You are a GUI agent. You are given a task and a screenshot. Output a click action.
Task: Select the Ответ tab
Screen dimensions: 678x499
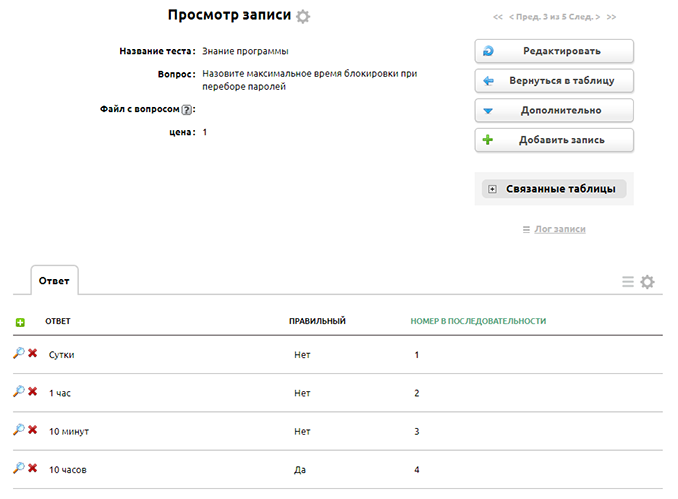pyautogui.click(x=54, y=281)
